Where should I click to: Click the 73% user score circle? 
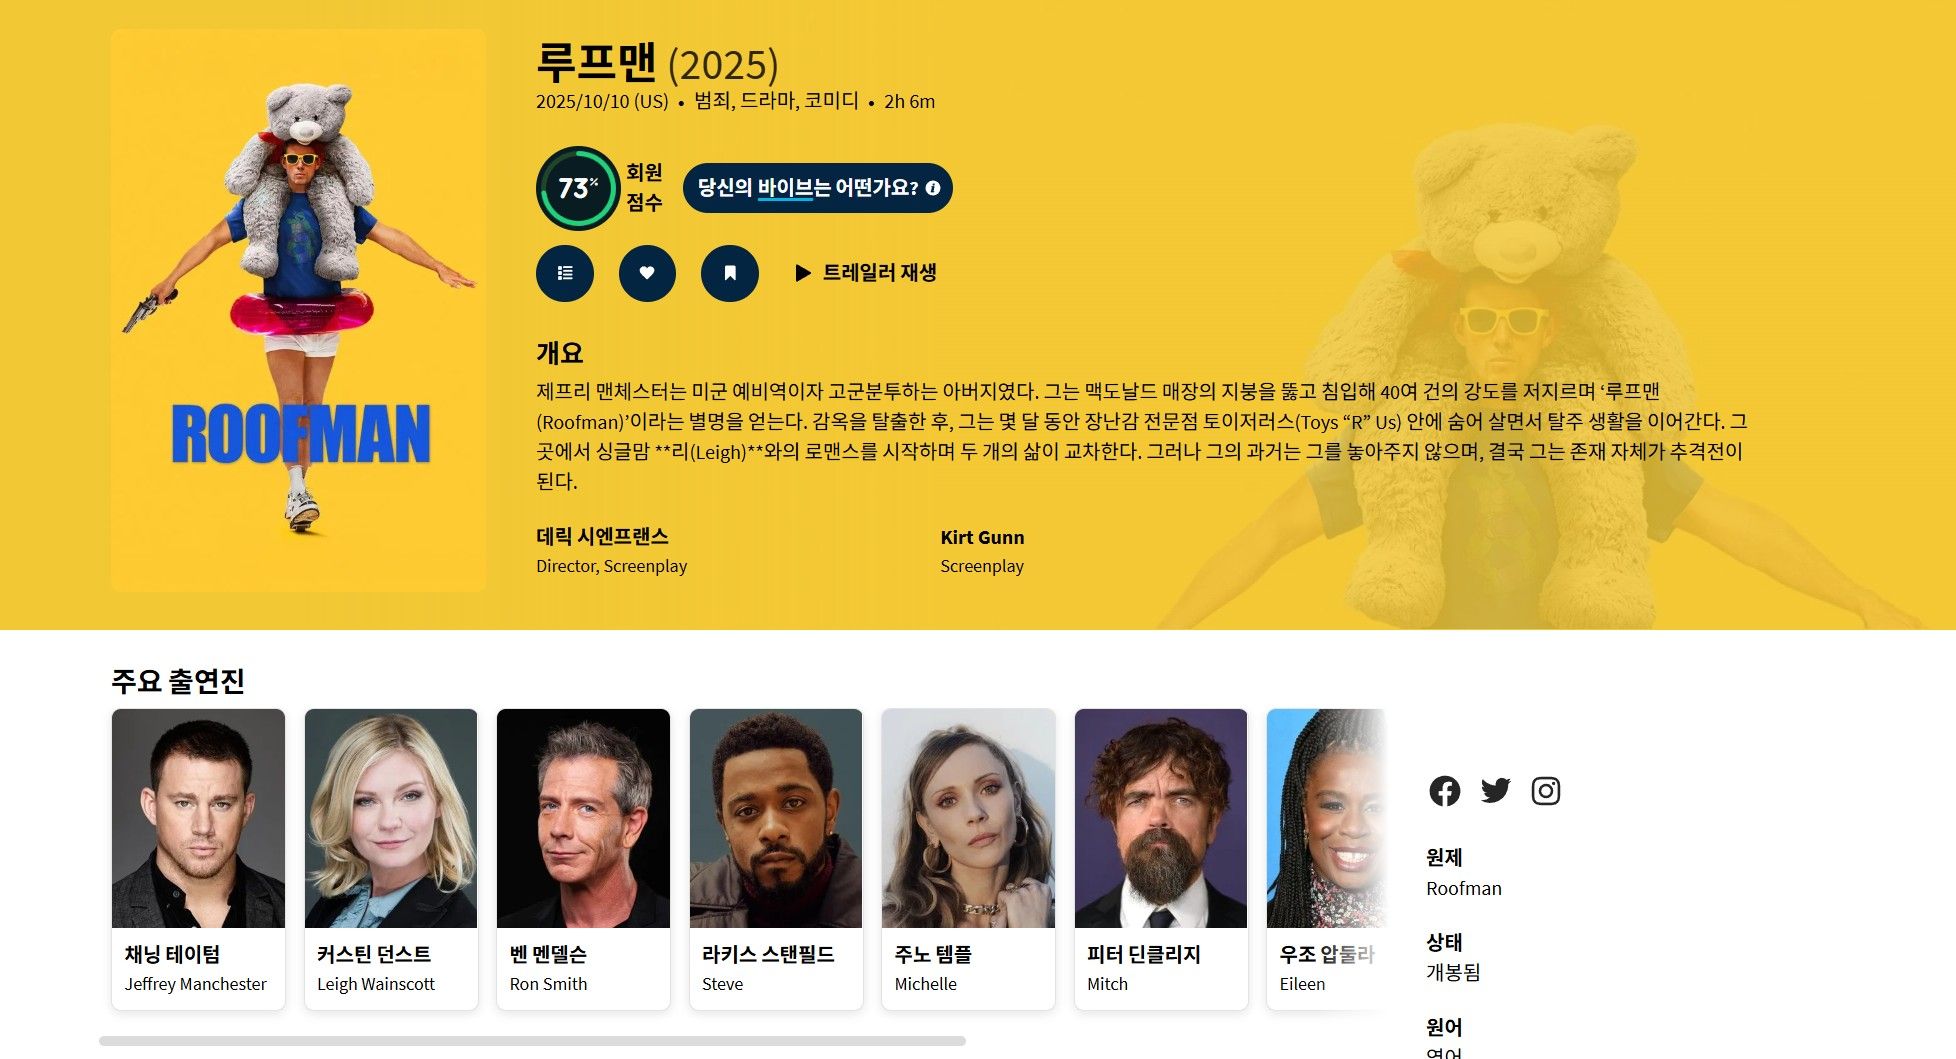[578, 188]
